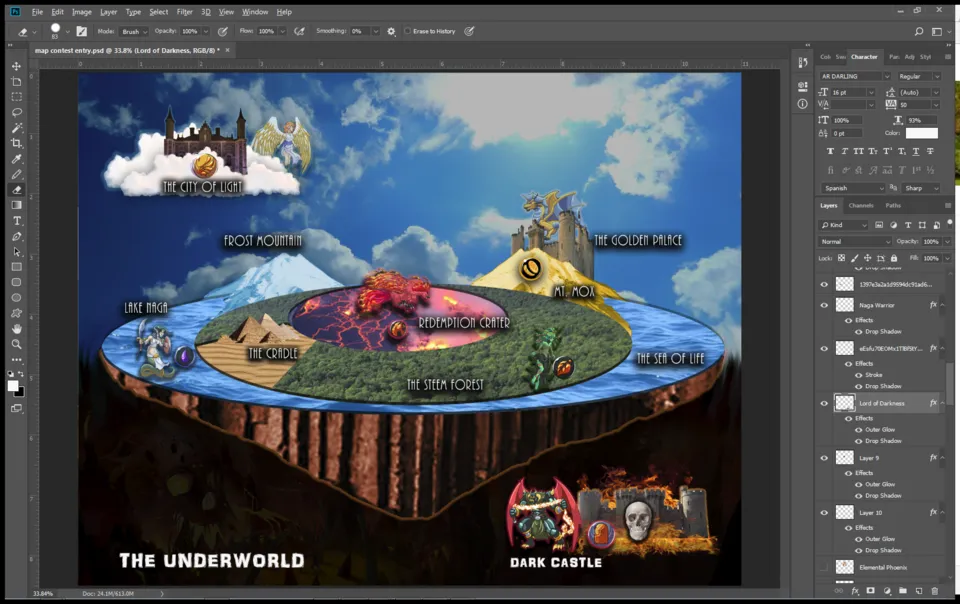Select the Crop tool

pos(17,143)
